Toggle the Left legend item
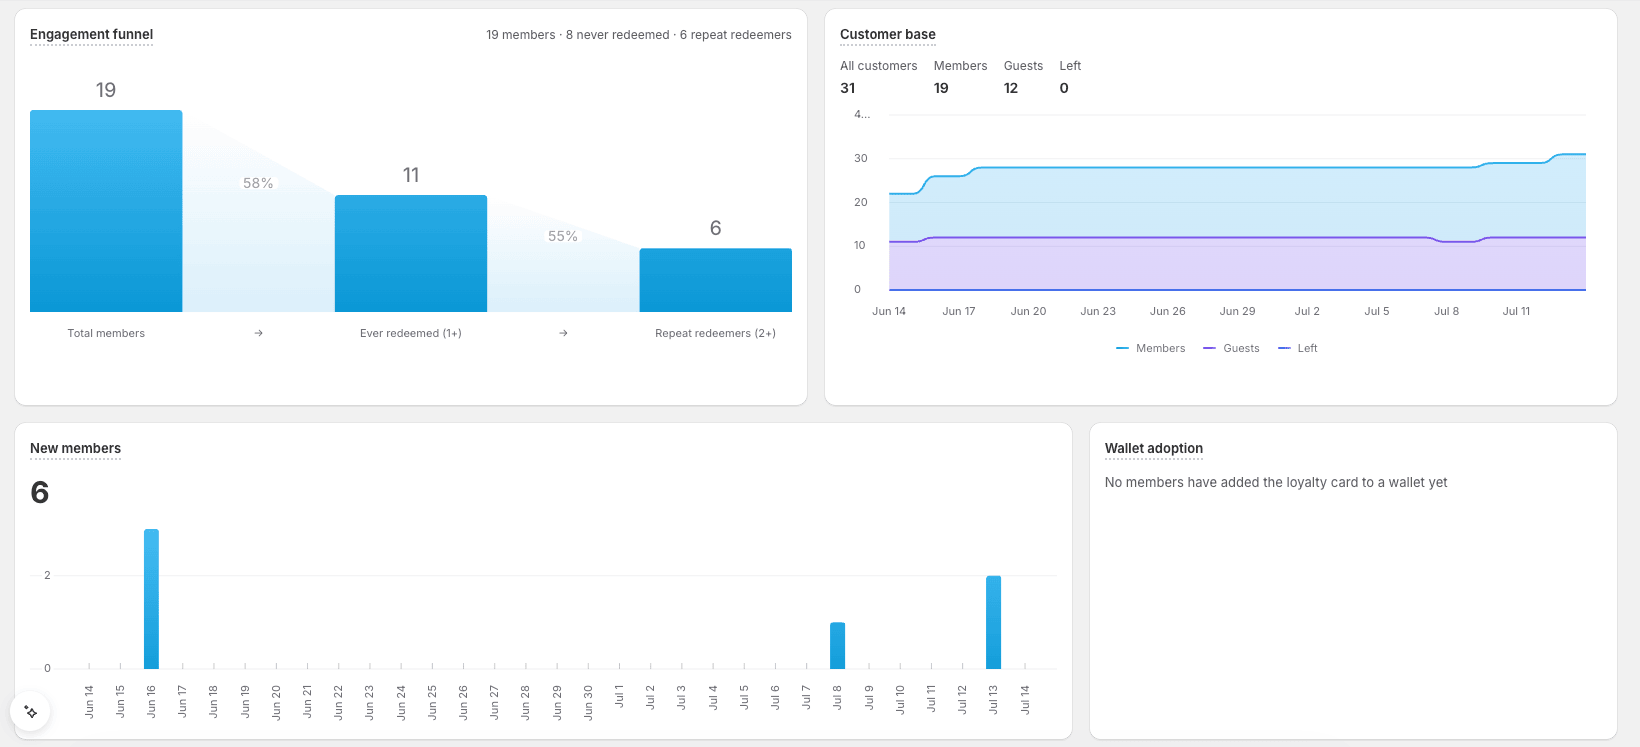The image size is (1640, 747). [x=1298, y=348]
